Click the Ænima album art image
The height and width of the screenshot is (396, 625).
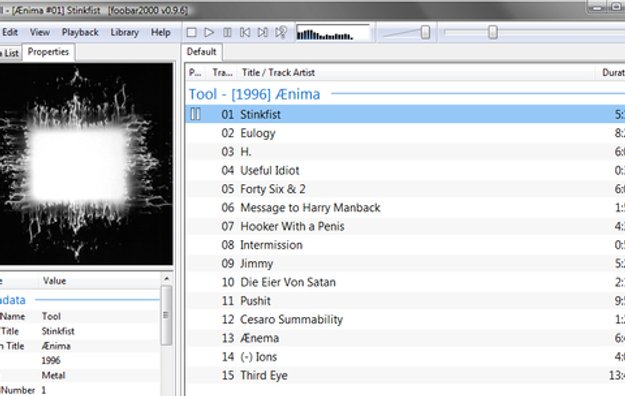(86, 164)
